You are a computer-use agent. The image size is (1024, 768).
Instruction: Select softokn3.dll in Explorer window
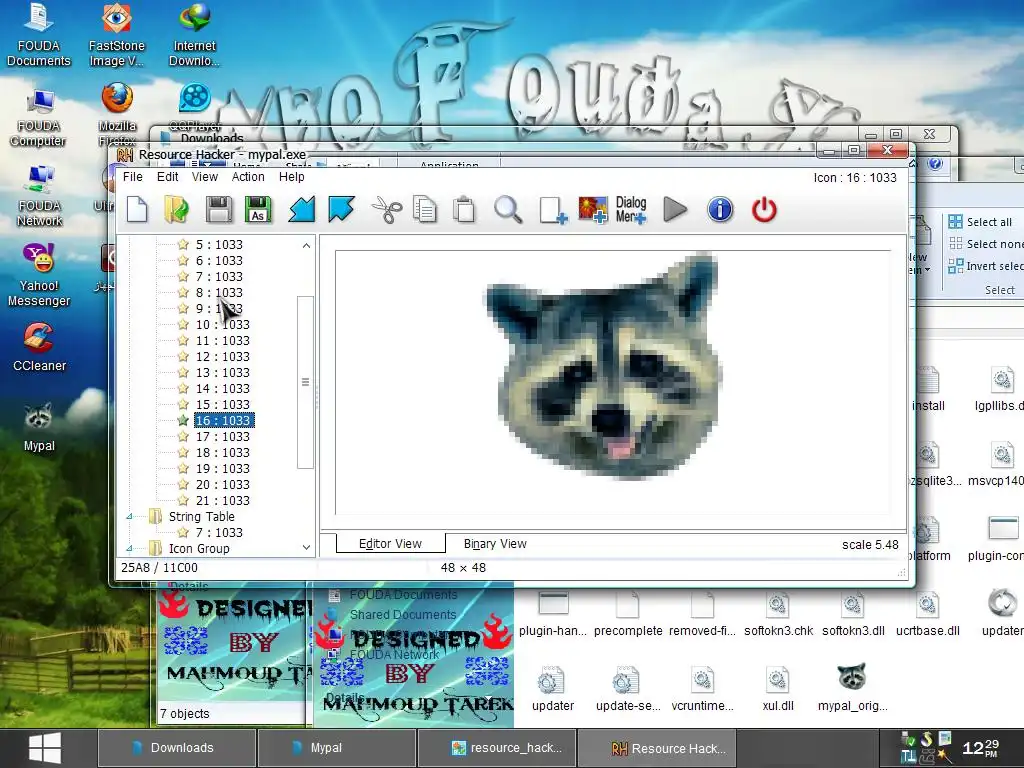(x=853, y=614)
